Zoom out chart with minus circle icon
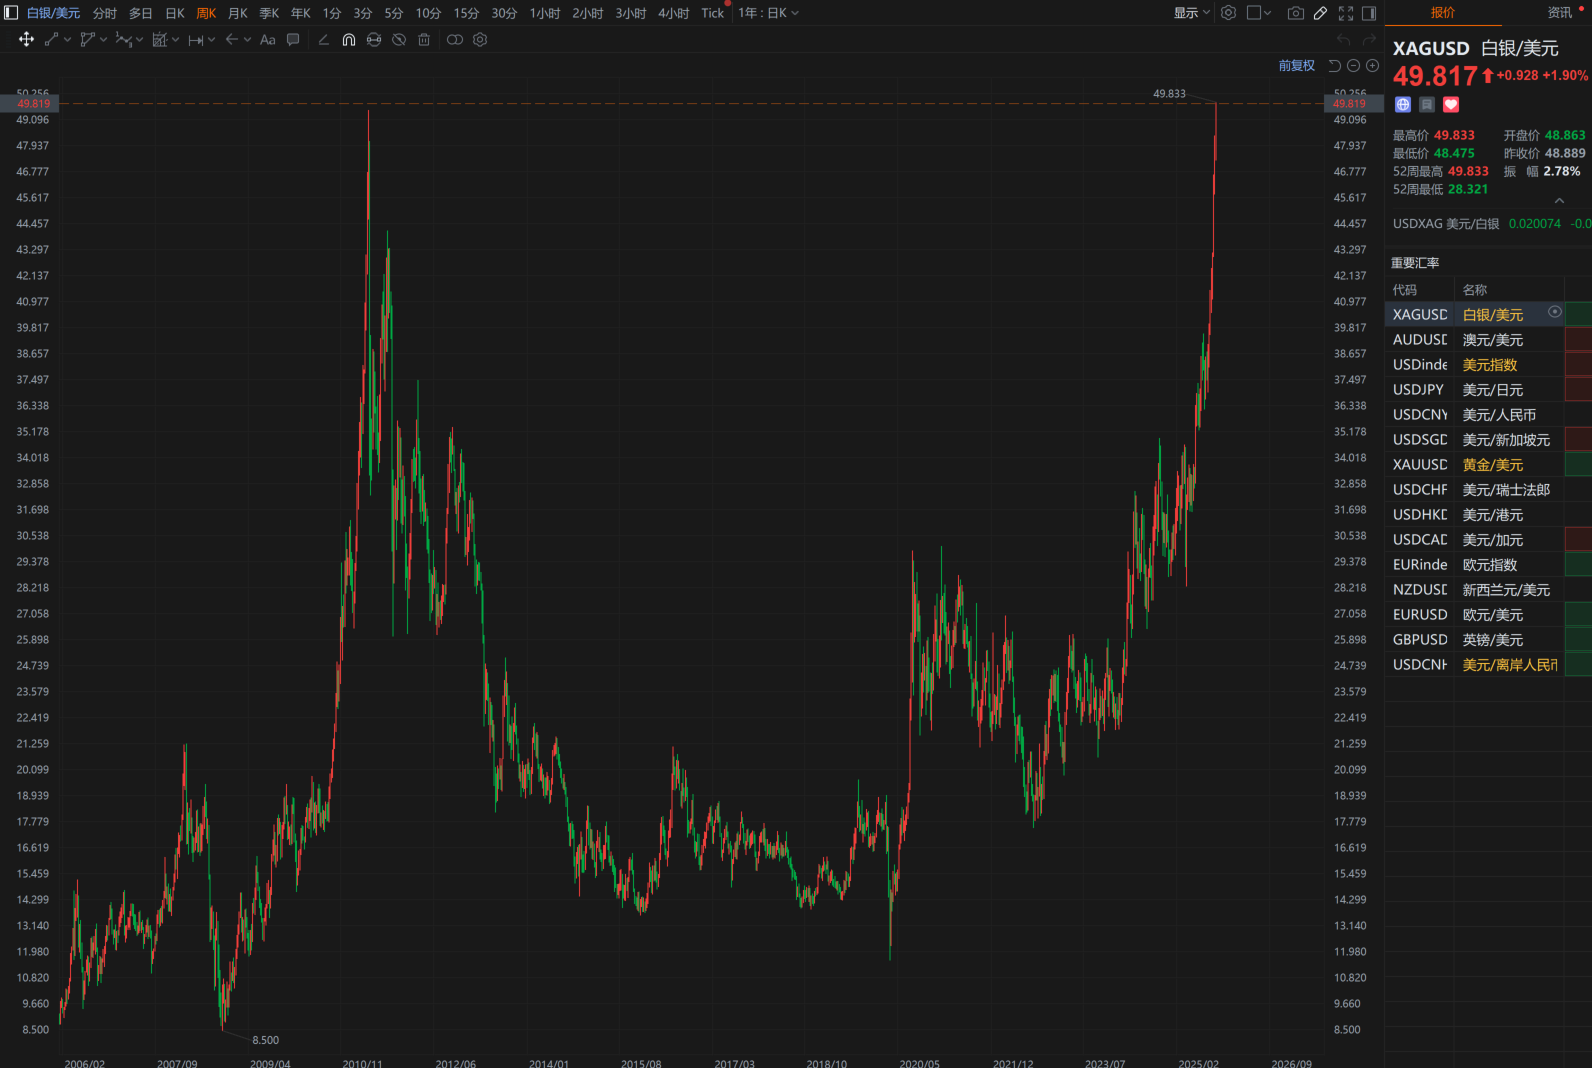Image resolution: width=1592 pixels, height=1068 pixels. coord(1353,66)
